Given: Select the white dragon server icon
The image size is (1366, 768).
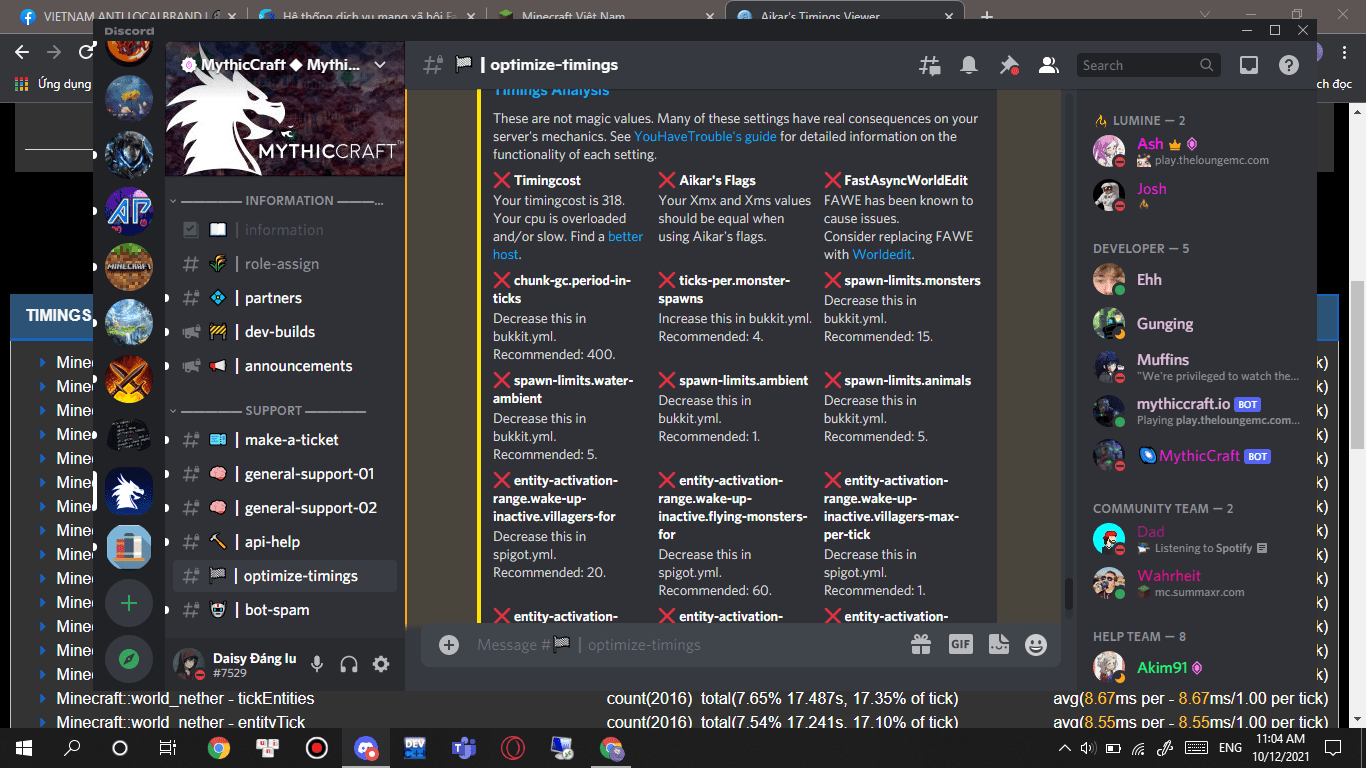Looking at the screenshot, I should (x=129, y=491).
